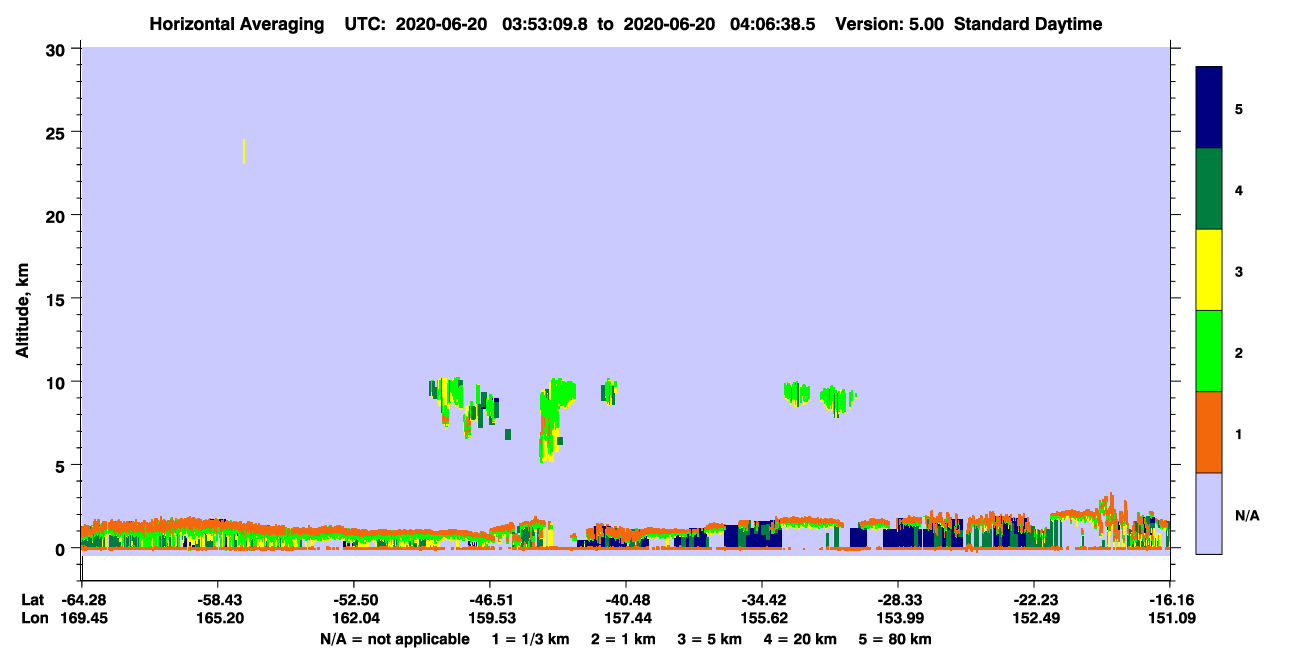
Task: Click the 30 altitude tick label
Action: [x=58, y=49]
